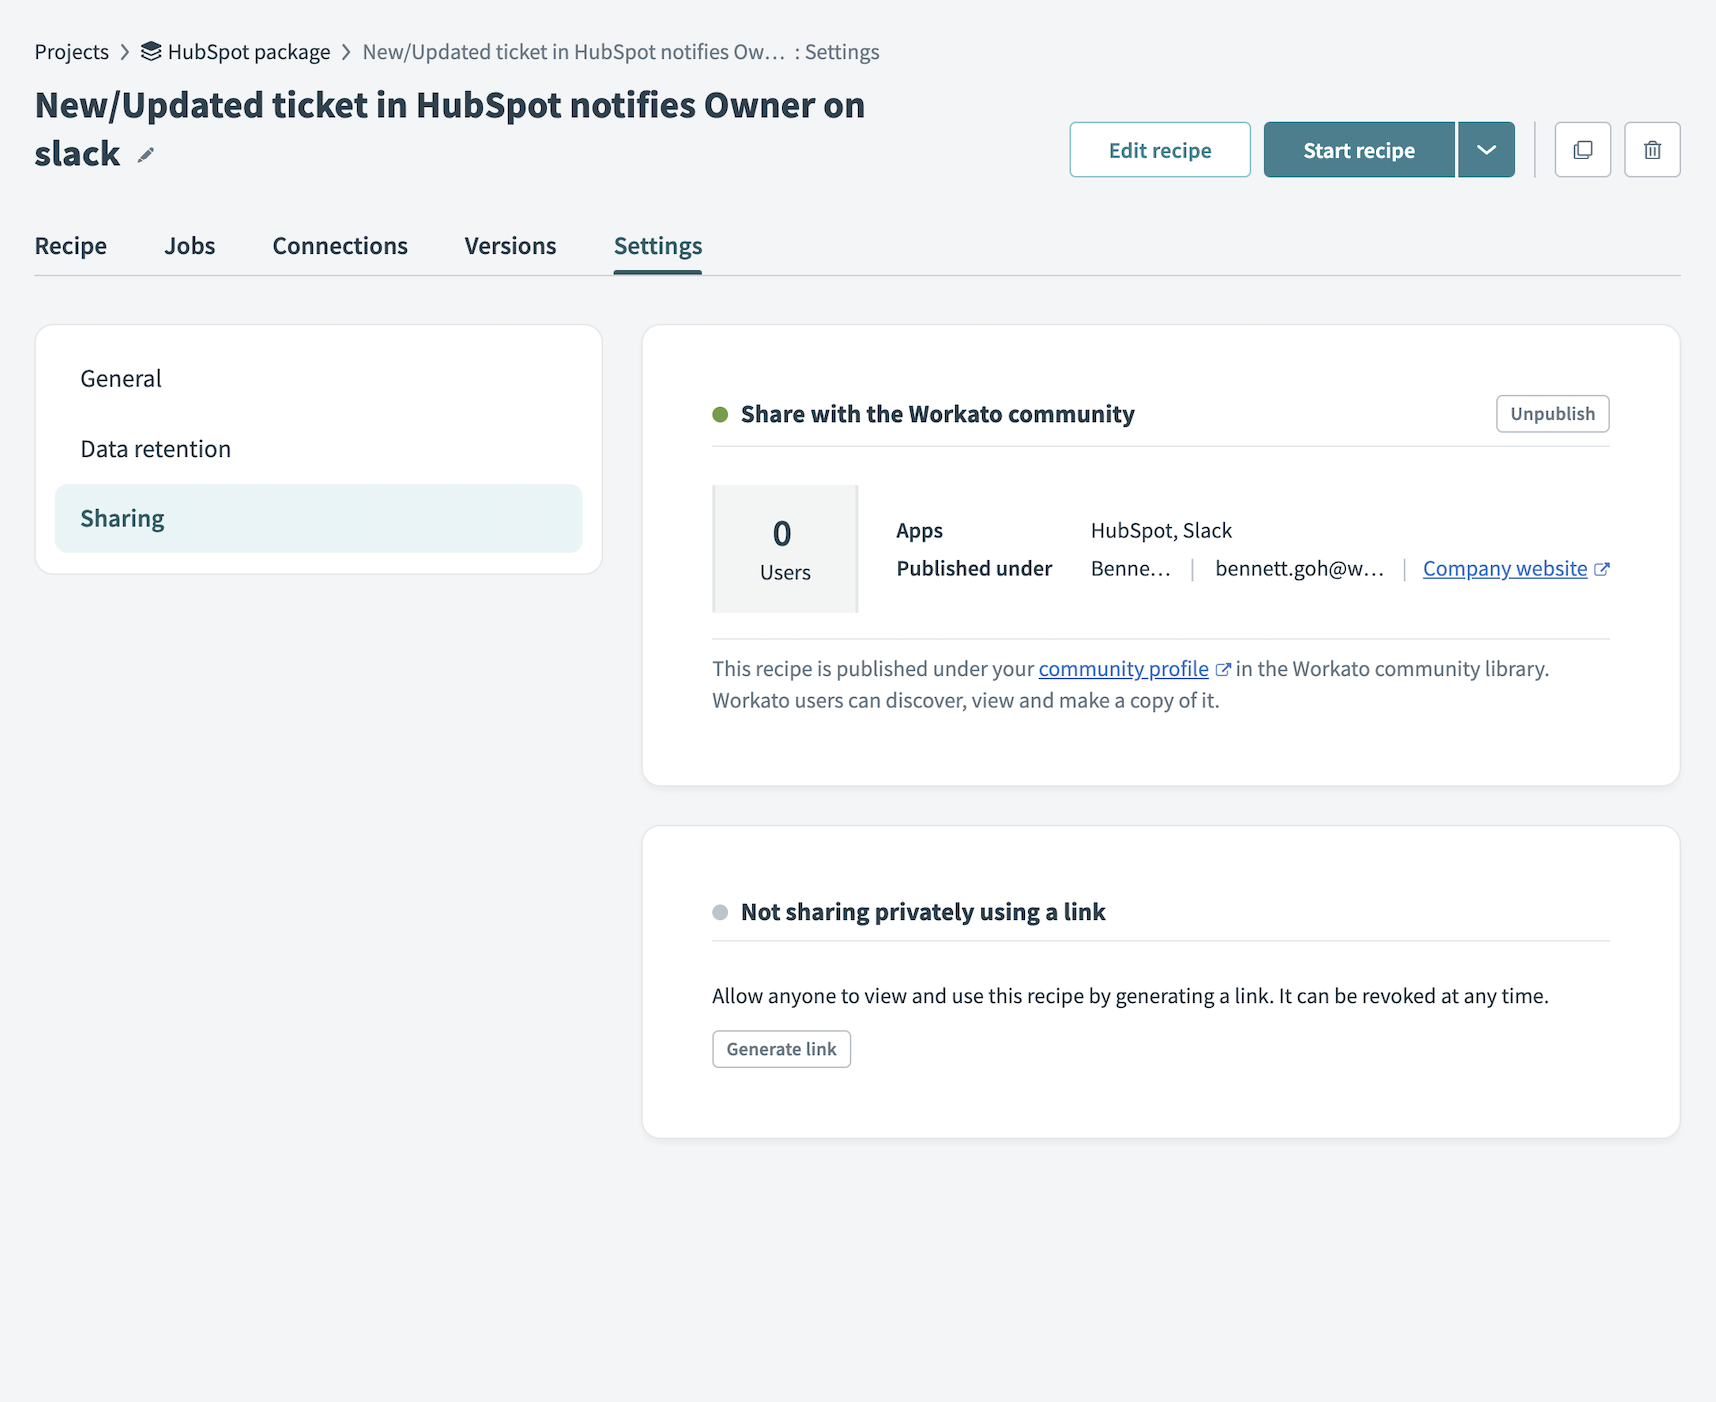Navigate to Projects in breadcrumb
This screenshot has width=1716, height=1402.
[72, 52]
